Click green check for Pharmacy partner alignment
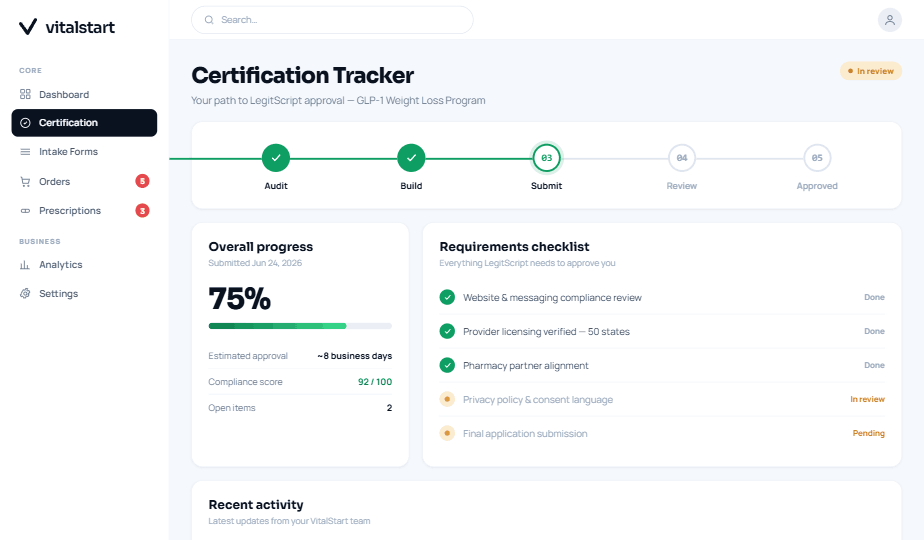 click(447, 366)
